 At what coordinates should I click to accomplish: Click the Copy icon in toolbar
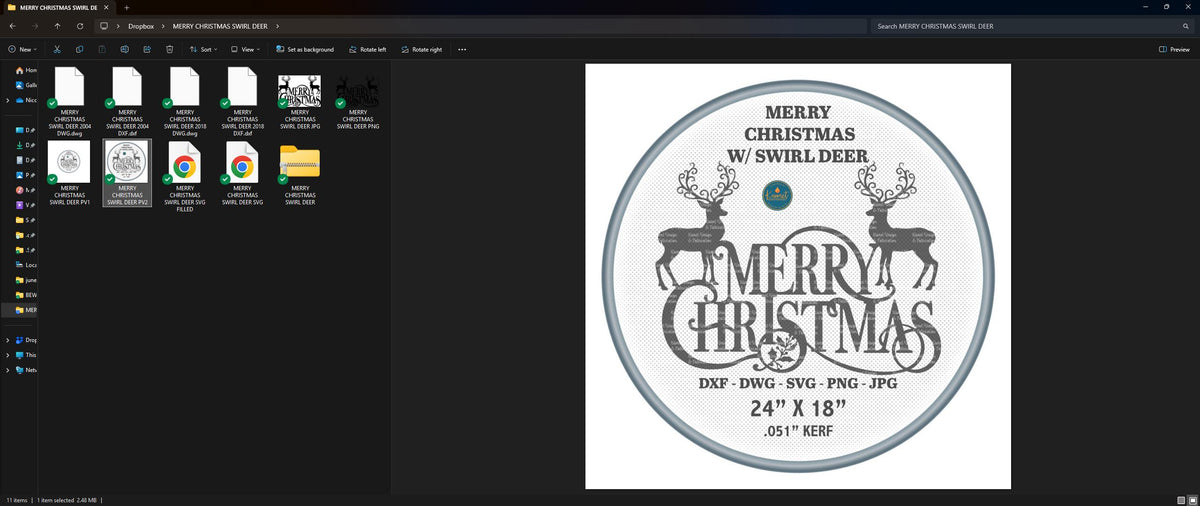coord(79,49)
